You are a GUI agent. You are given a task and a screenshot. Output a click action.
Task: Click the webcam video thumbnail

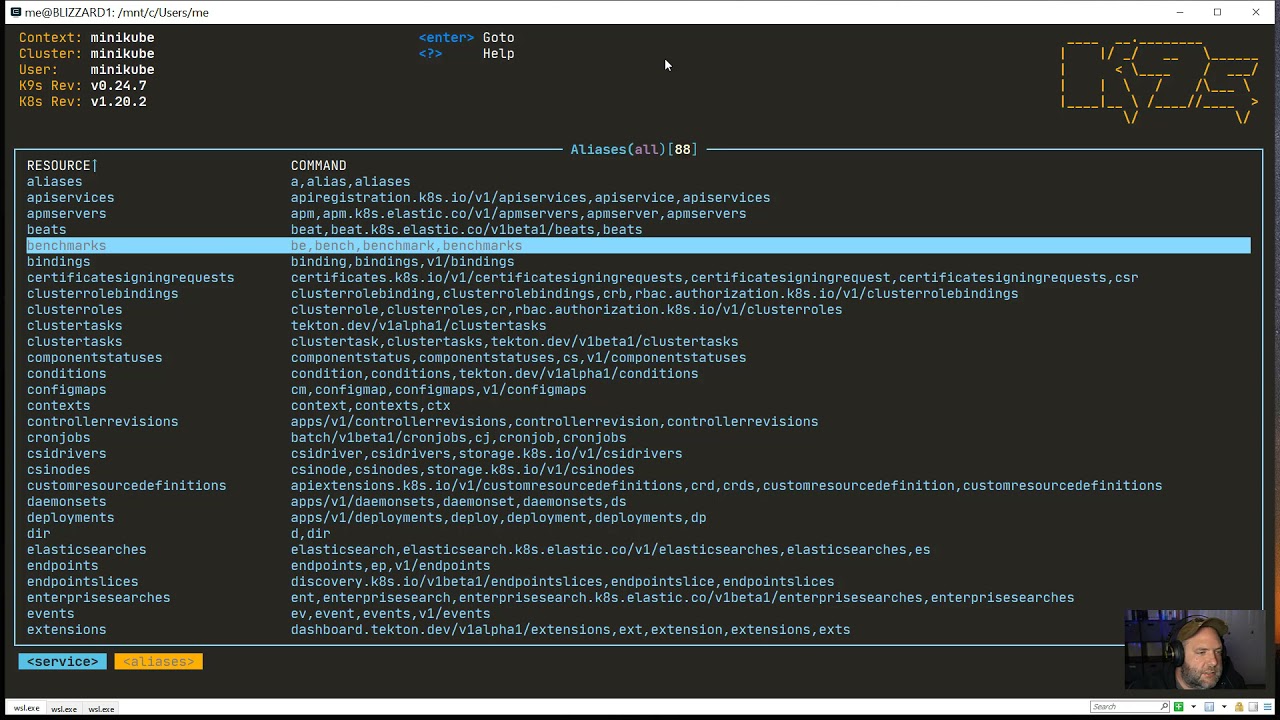[x=1194, y=649]
